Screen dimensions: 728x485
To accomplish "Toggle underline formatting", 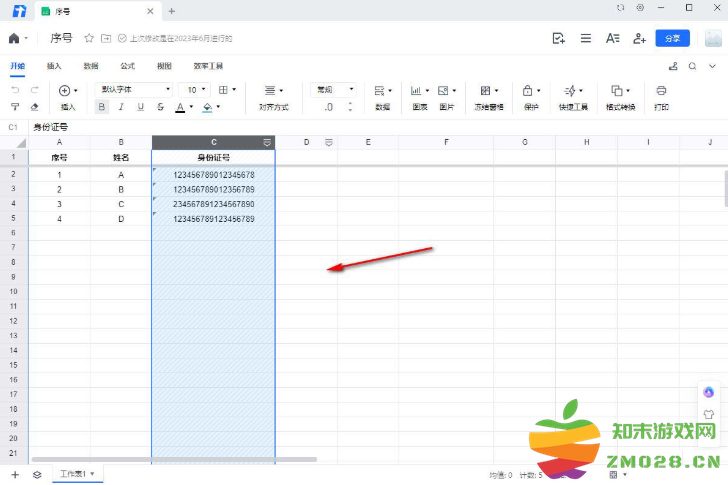I will 141,106.
